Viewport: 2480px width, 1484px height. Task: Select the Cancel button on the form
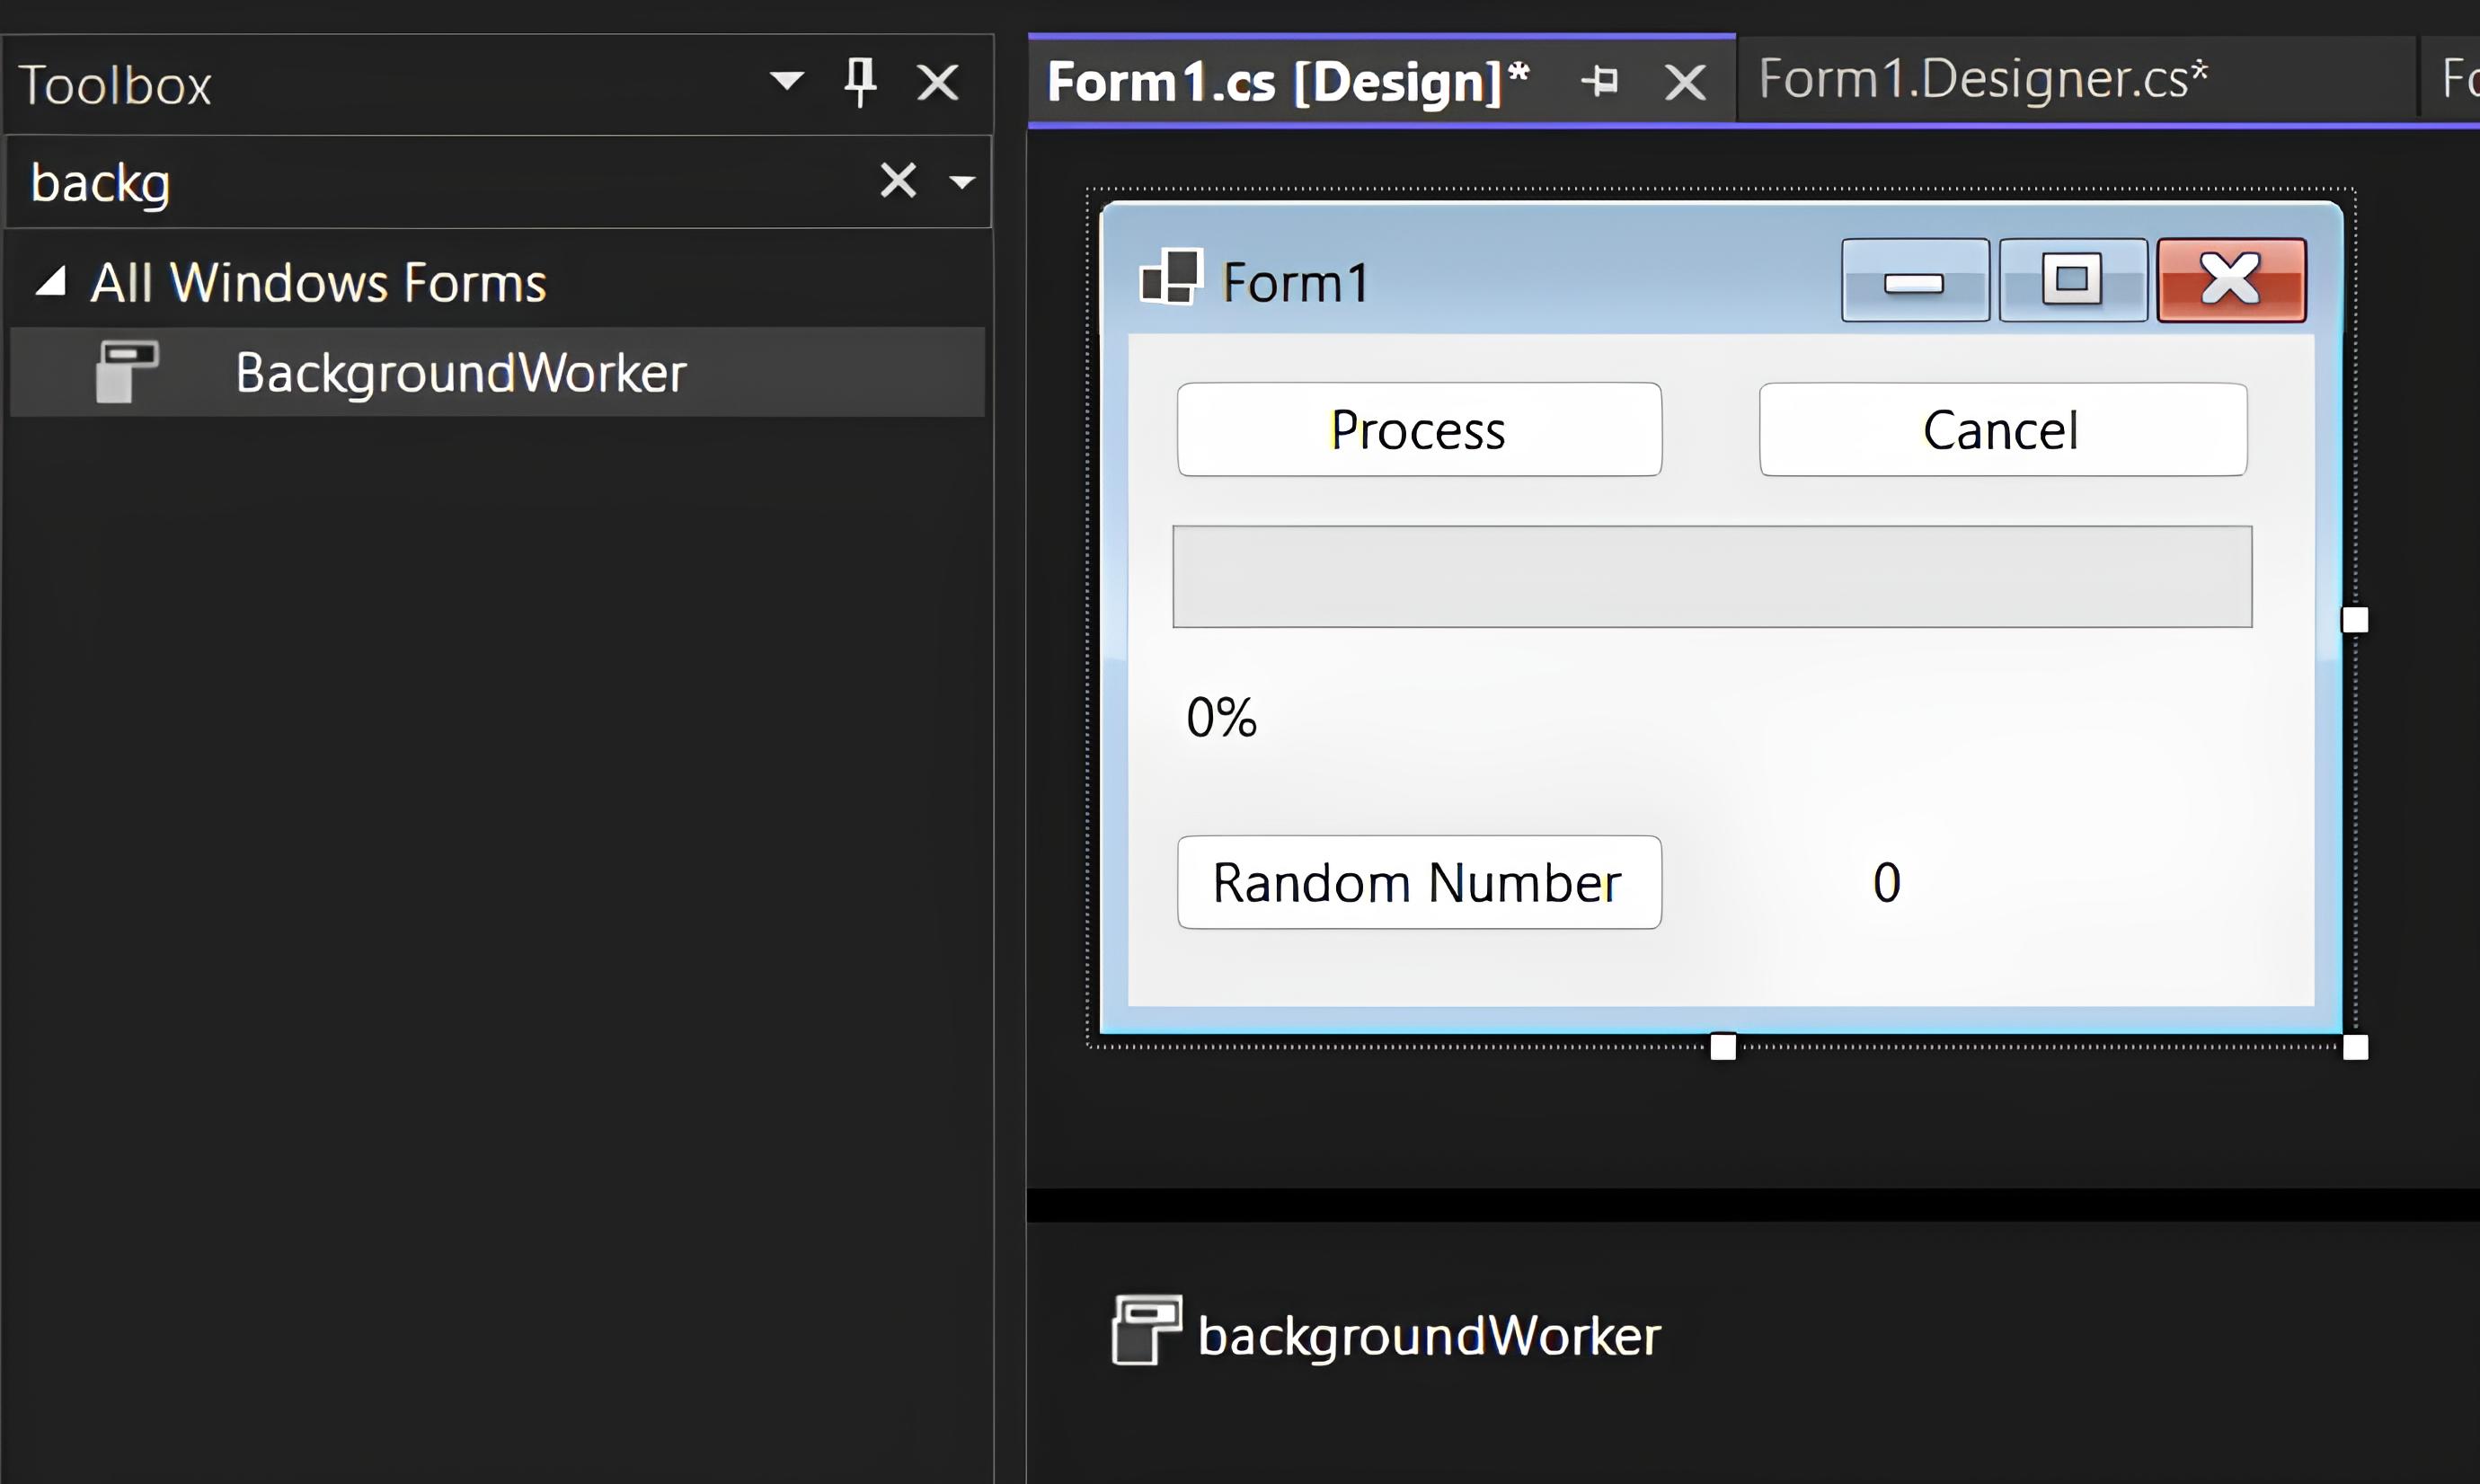[x=2003, y=429]
